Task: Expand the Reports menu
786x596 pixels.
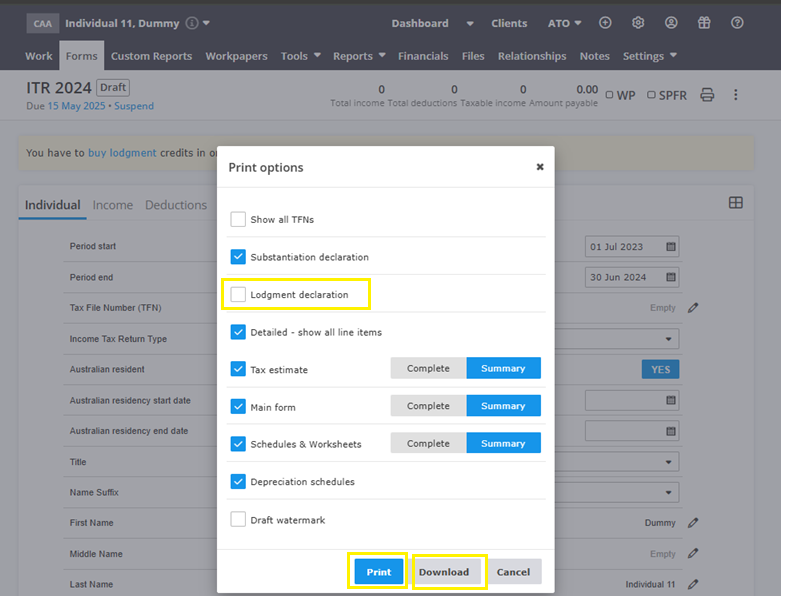Action: coord(359,56)
